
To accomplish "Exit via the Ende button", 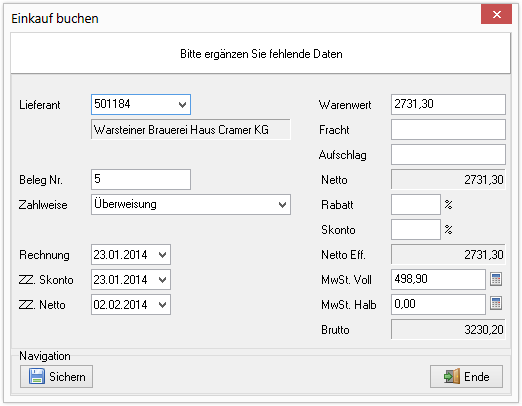I will 466,376.
